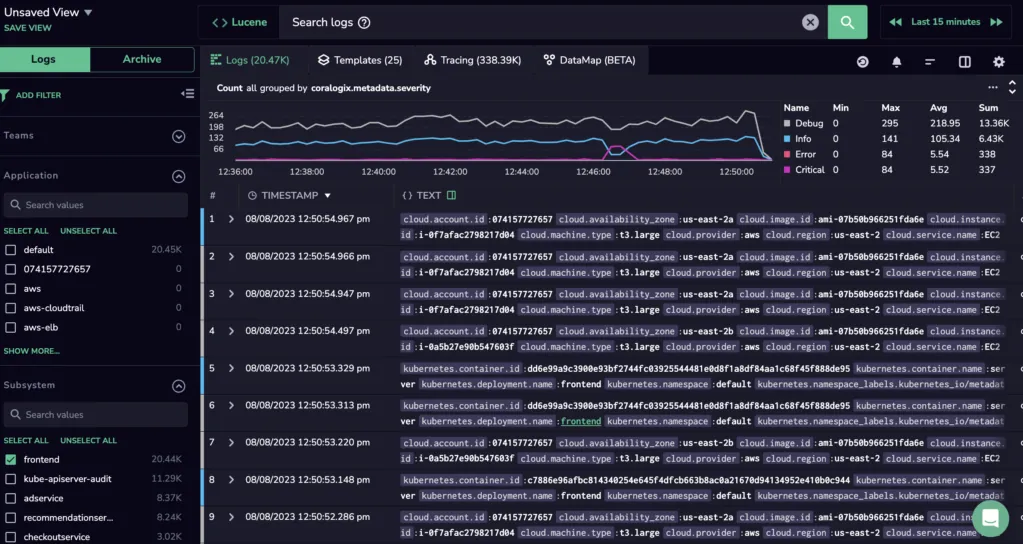Step time range backward with rewind arrows
Image resolution: width=1023 pixels, height=544 pixels.
[896, 22]
